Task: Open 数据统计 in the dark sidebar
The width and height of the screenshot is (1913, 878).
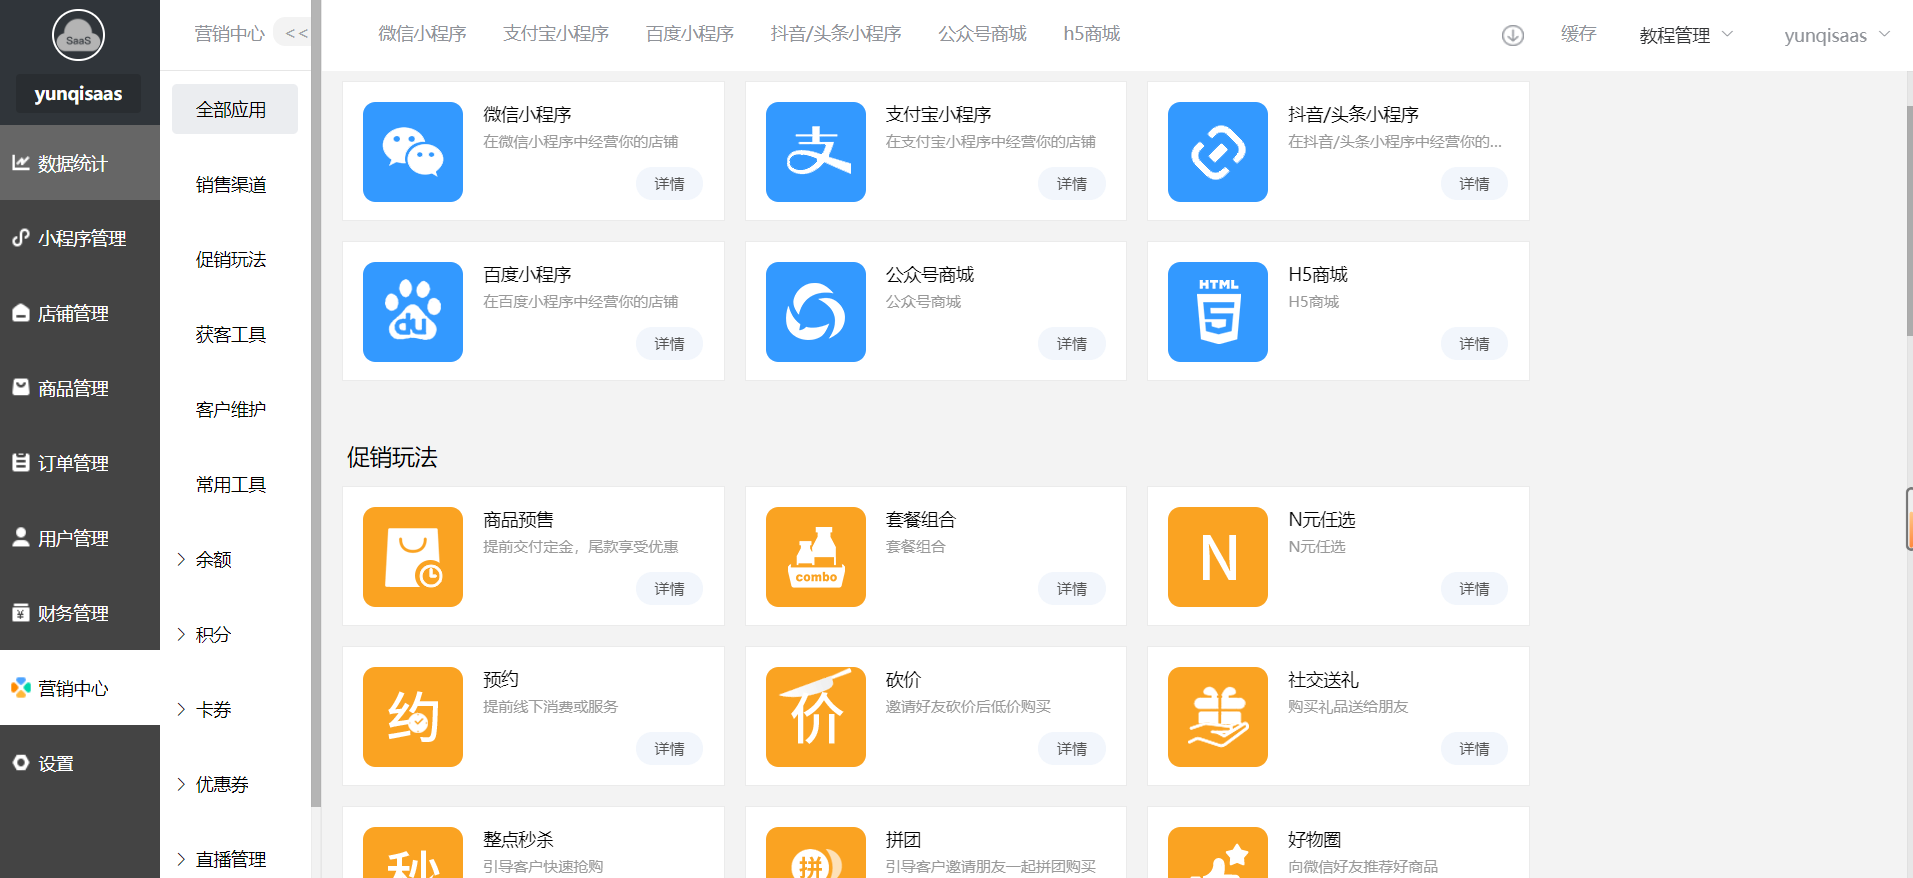Action: tap(80, 163)
